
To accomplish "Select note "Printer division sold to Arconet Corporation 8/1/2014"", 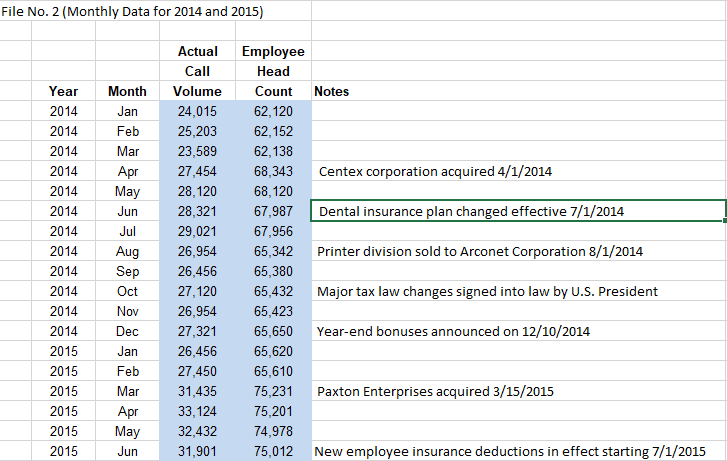I will 519,250.
